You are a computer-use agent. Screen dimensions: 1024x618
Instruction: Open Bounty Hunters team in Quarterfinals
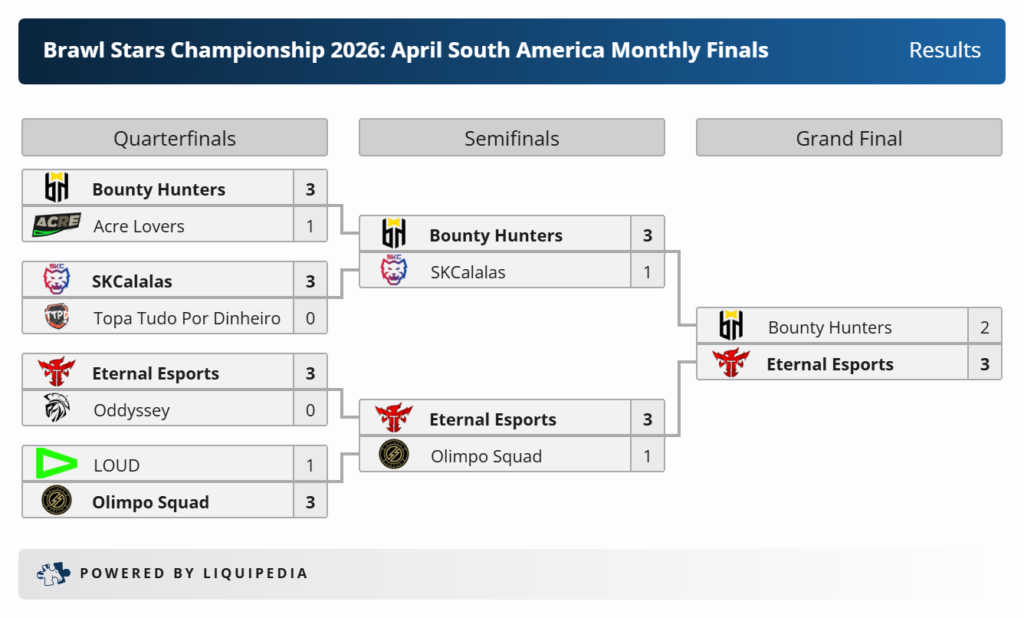click(x=159, y=189)
